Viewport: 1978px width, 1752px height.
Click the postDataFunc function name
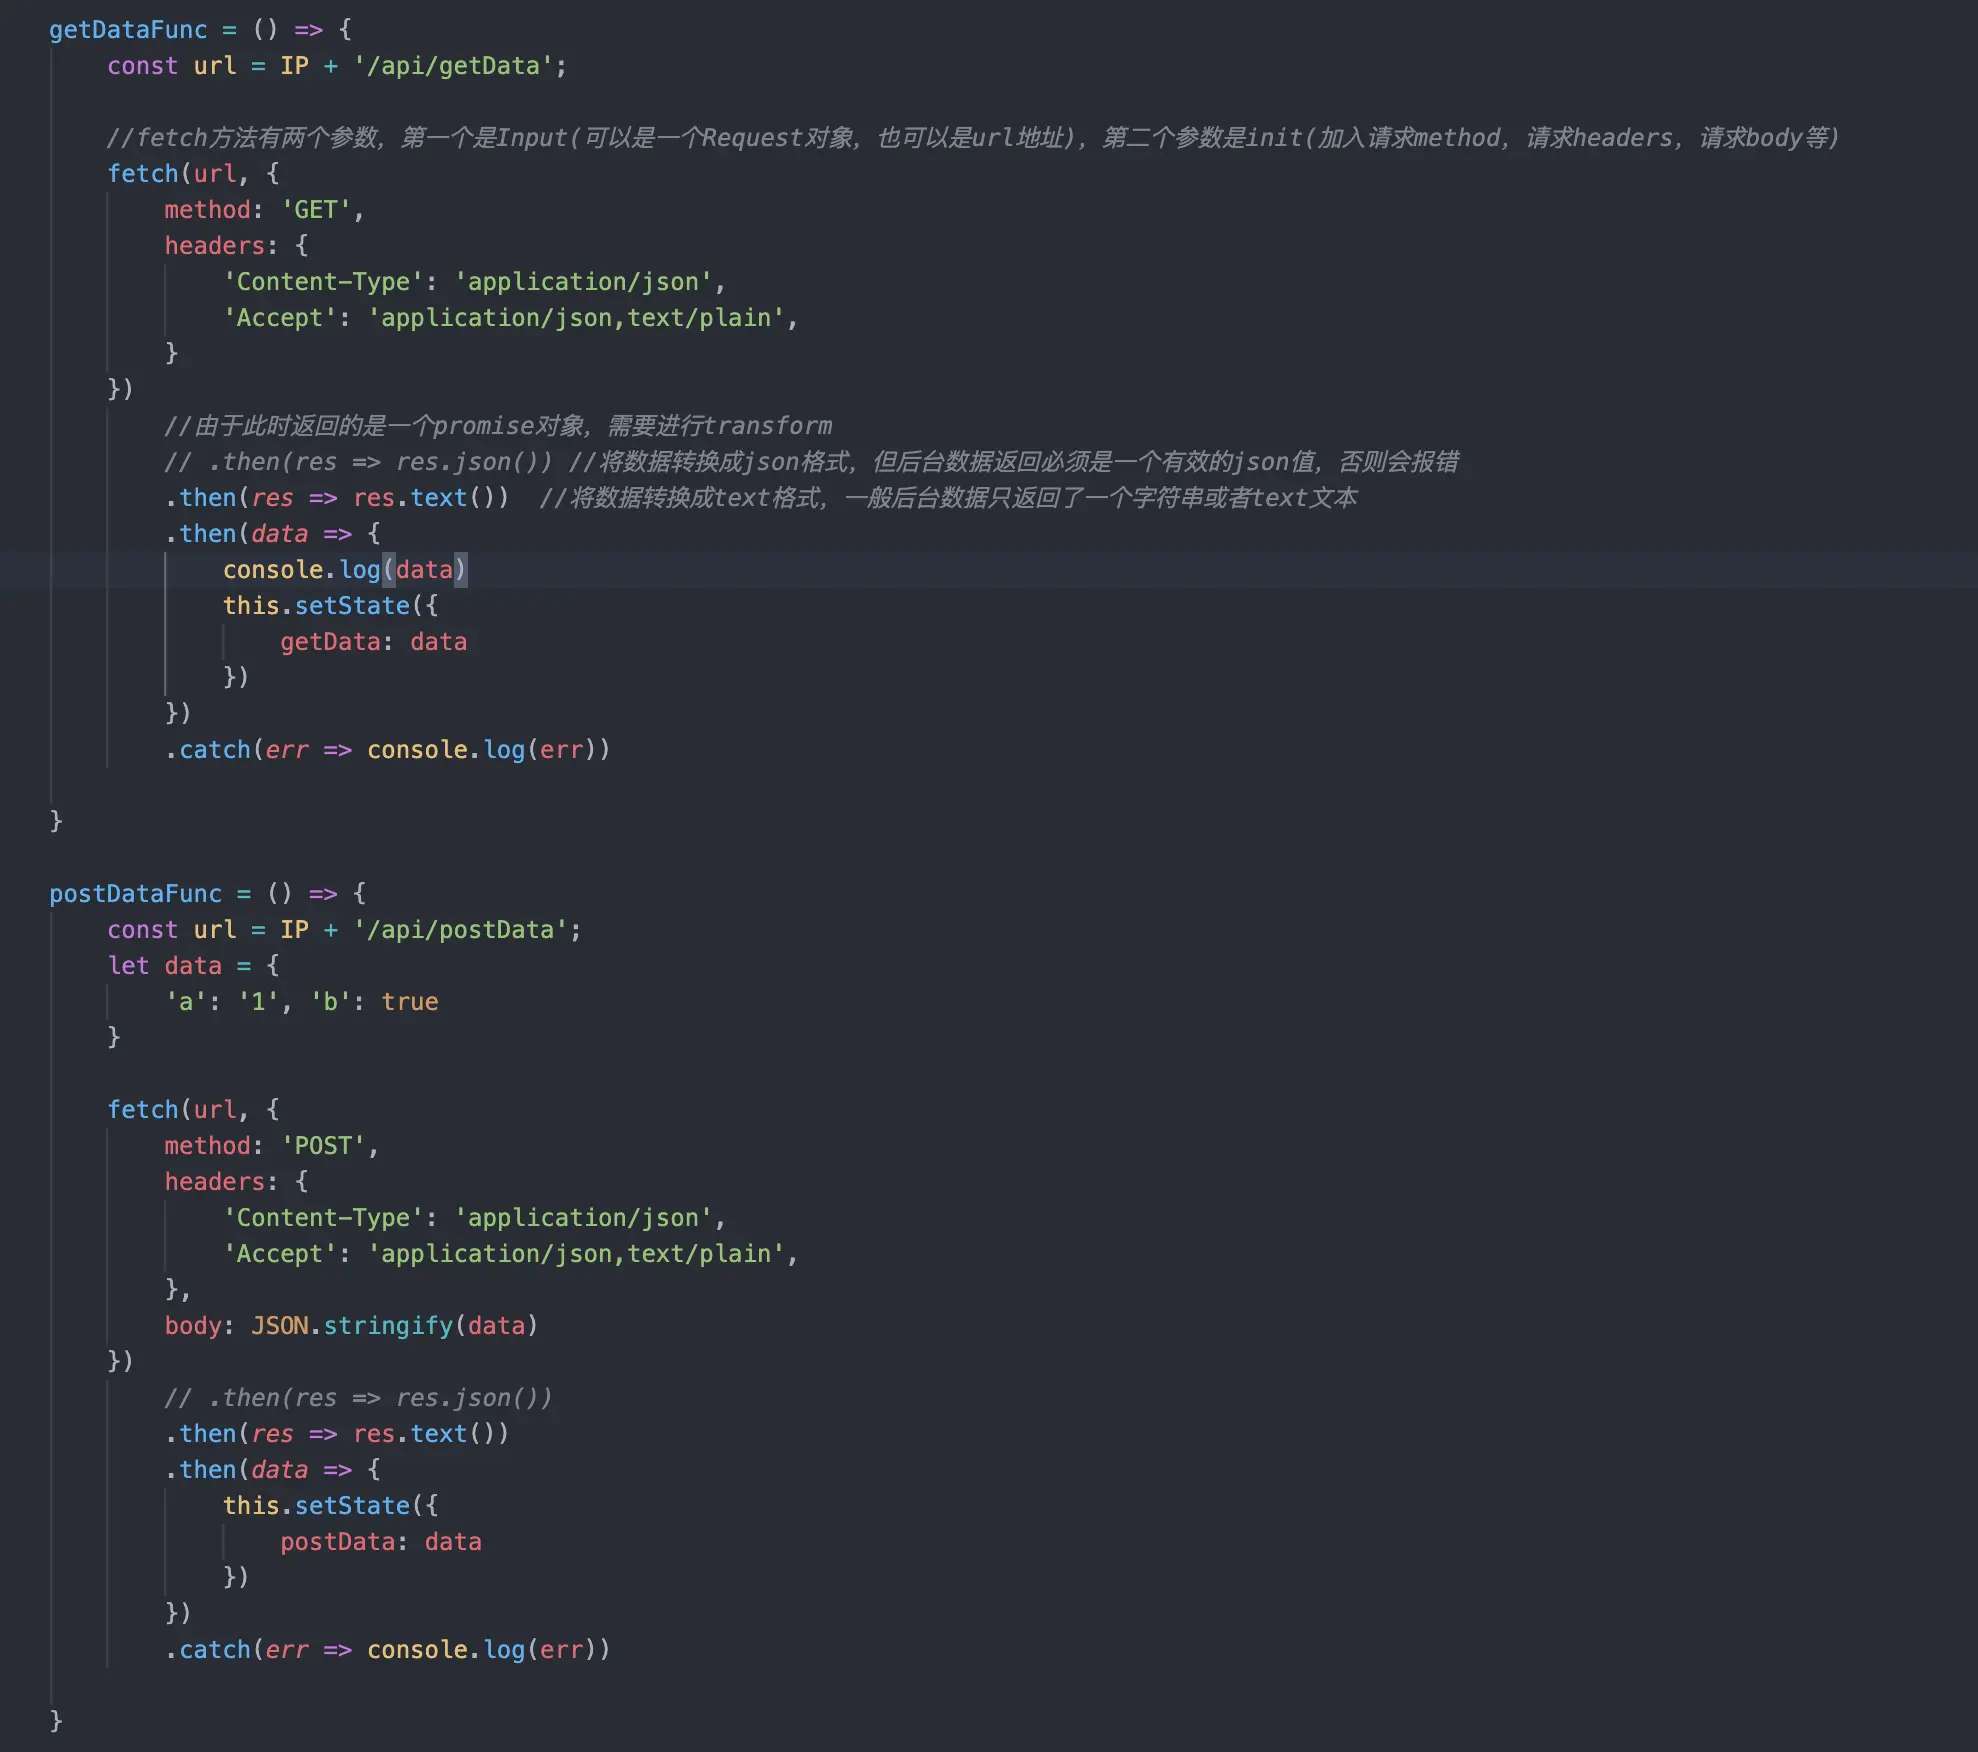coord(135,894)
